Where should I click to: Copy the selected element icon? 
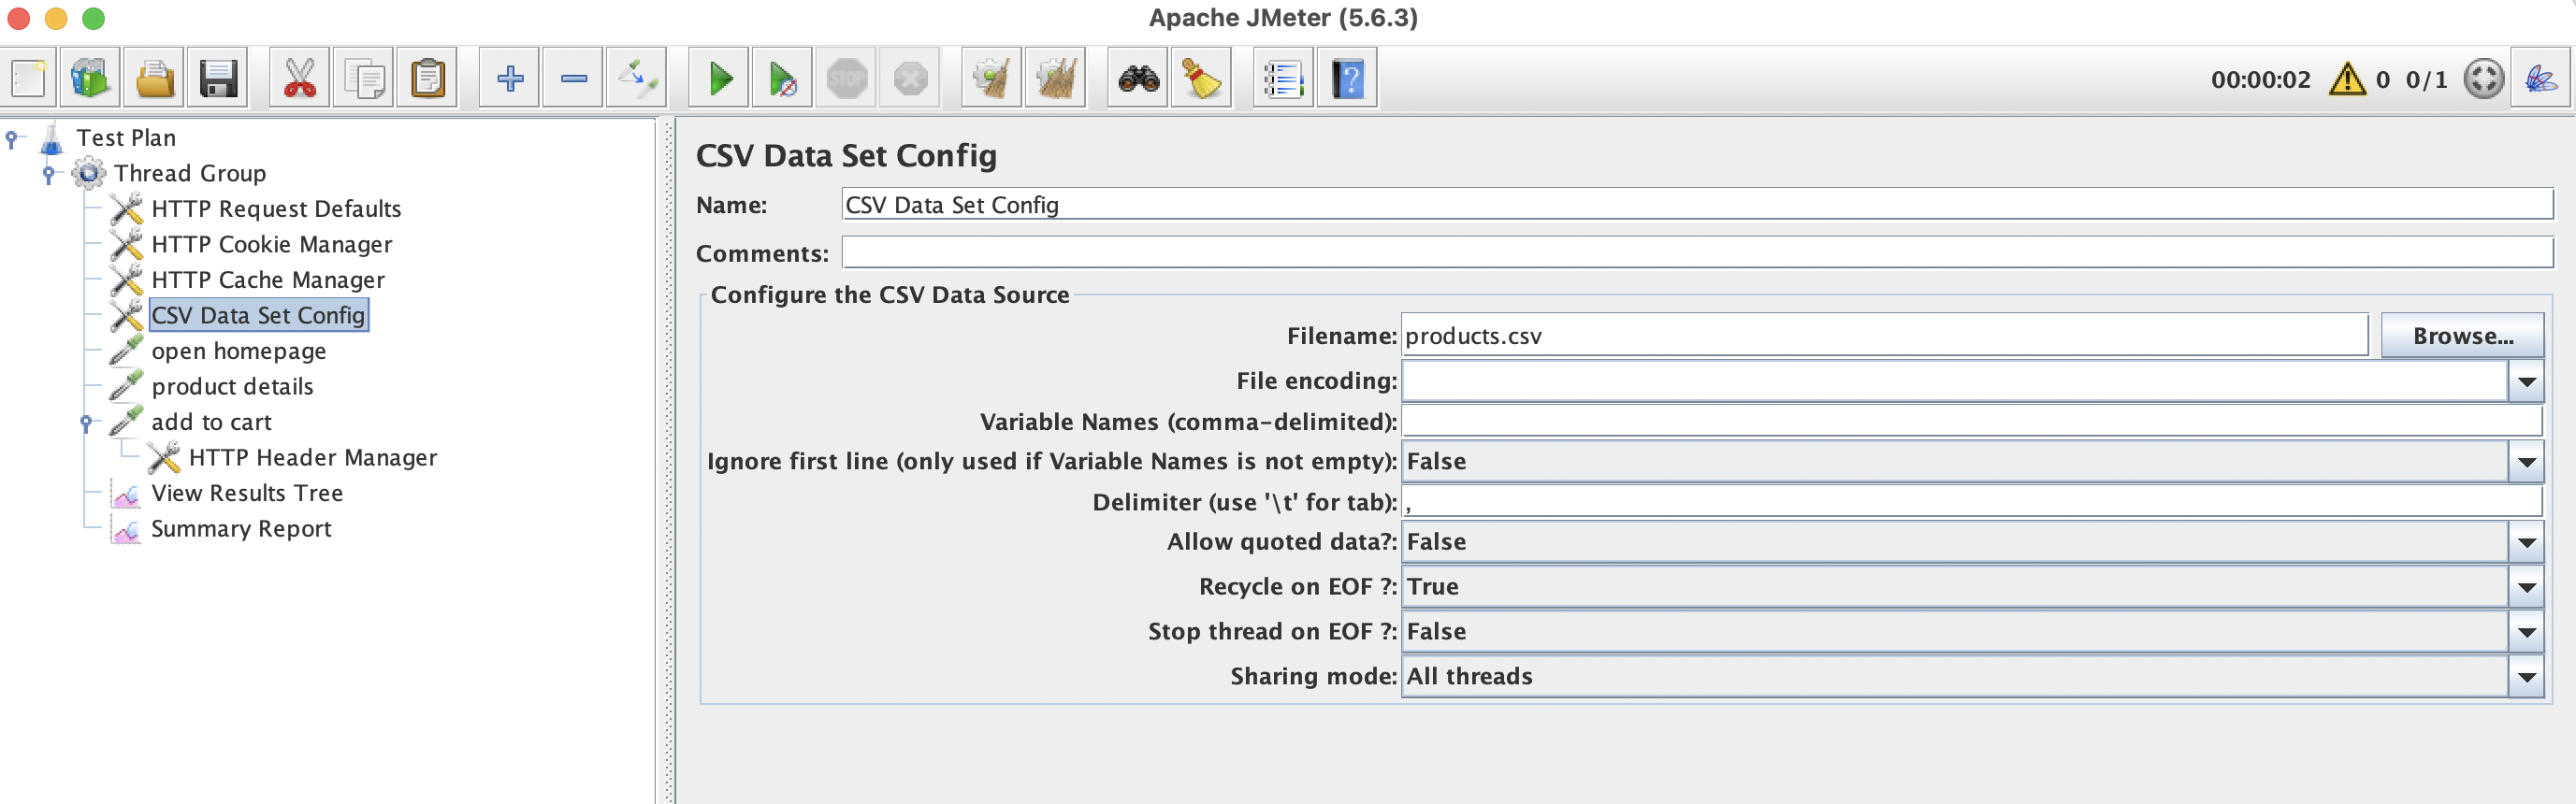[x=364, y=78]
